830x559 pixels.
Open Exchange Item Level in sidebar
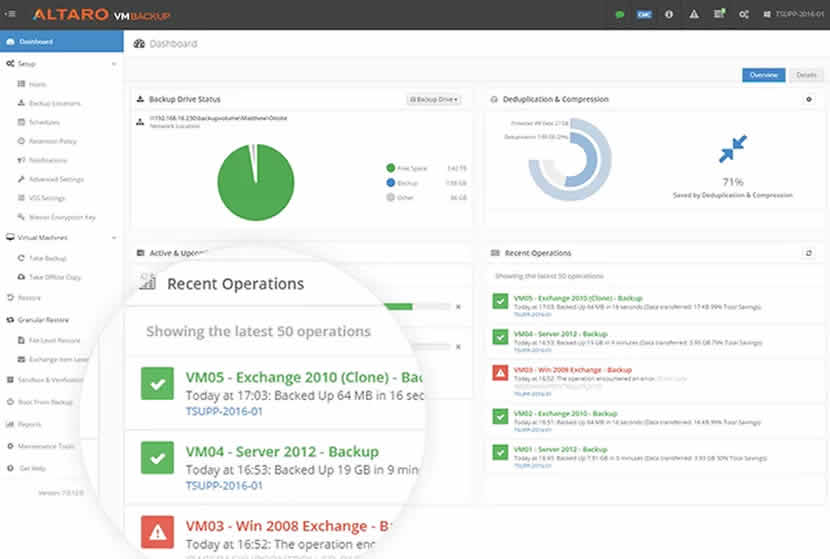(x=53, y=359)
